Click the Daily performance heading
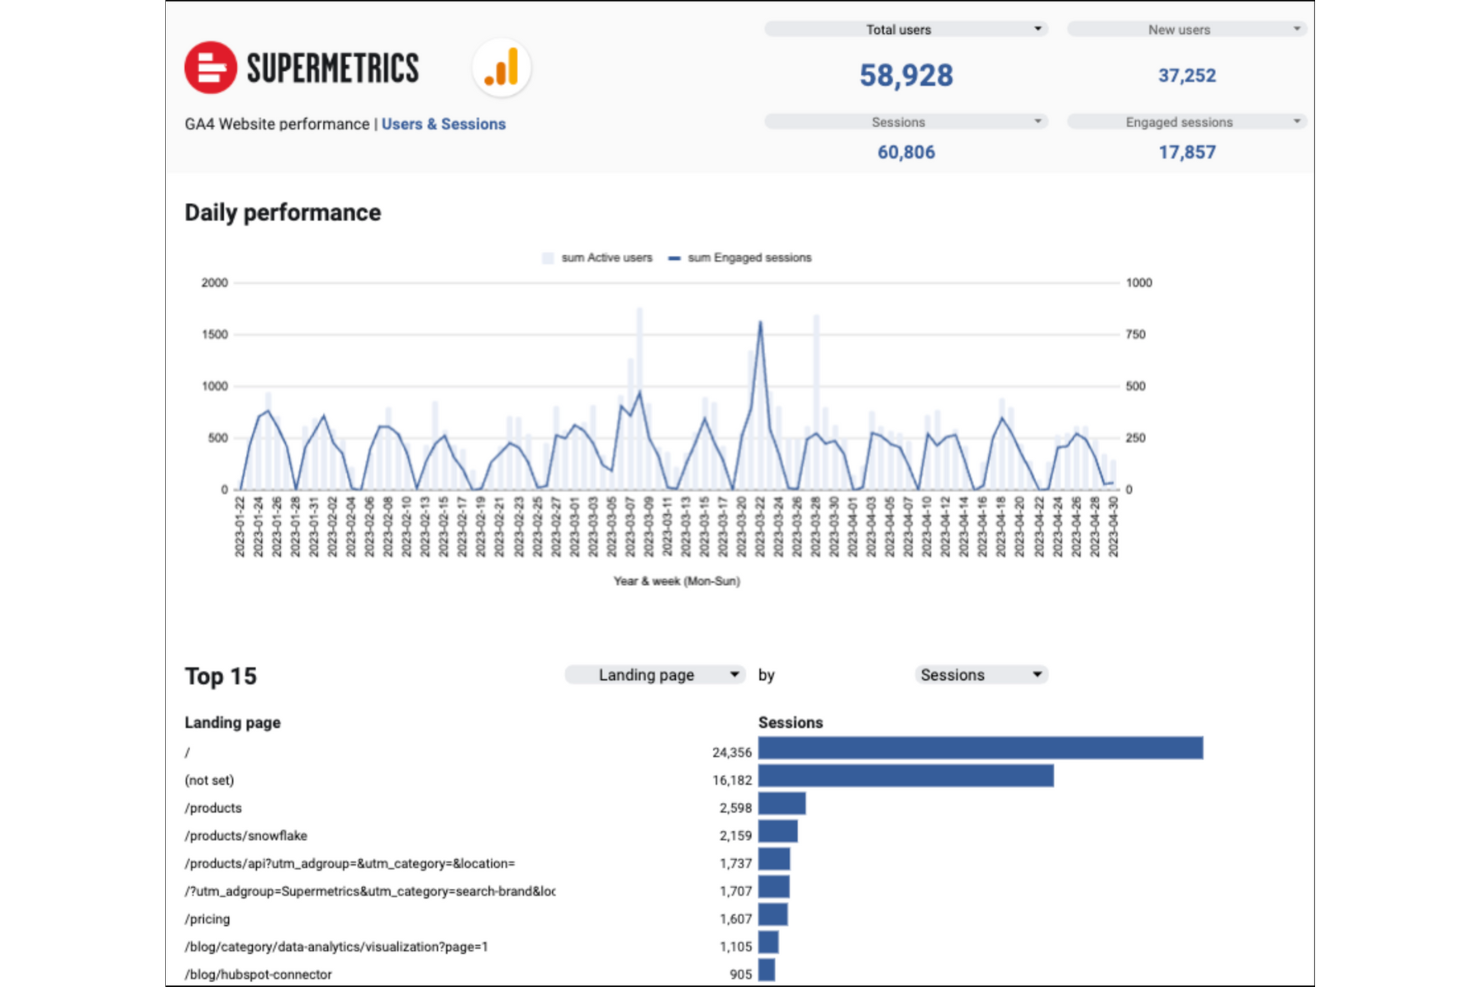 (283, 213)
